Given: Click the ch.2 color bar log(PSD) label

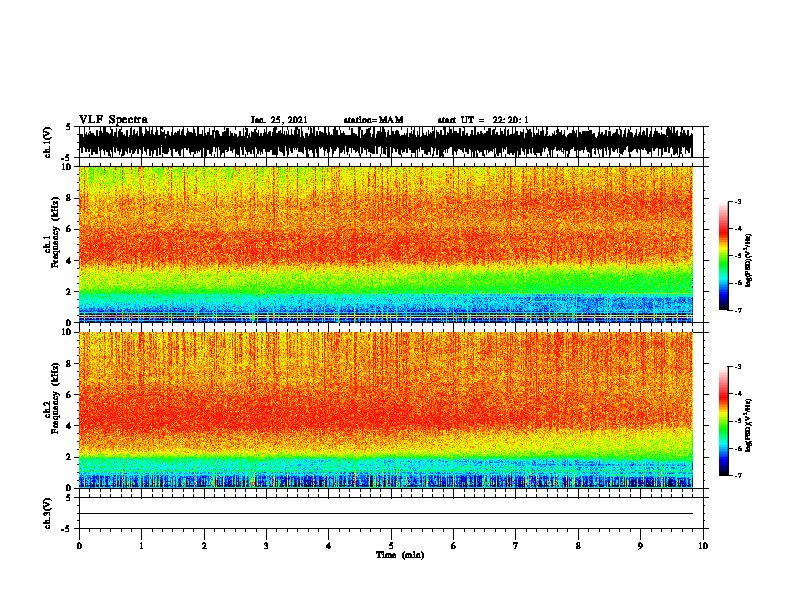Looking at the screenshot, I should [748, 425].
